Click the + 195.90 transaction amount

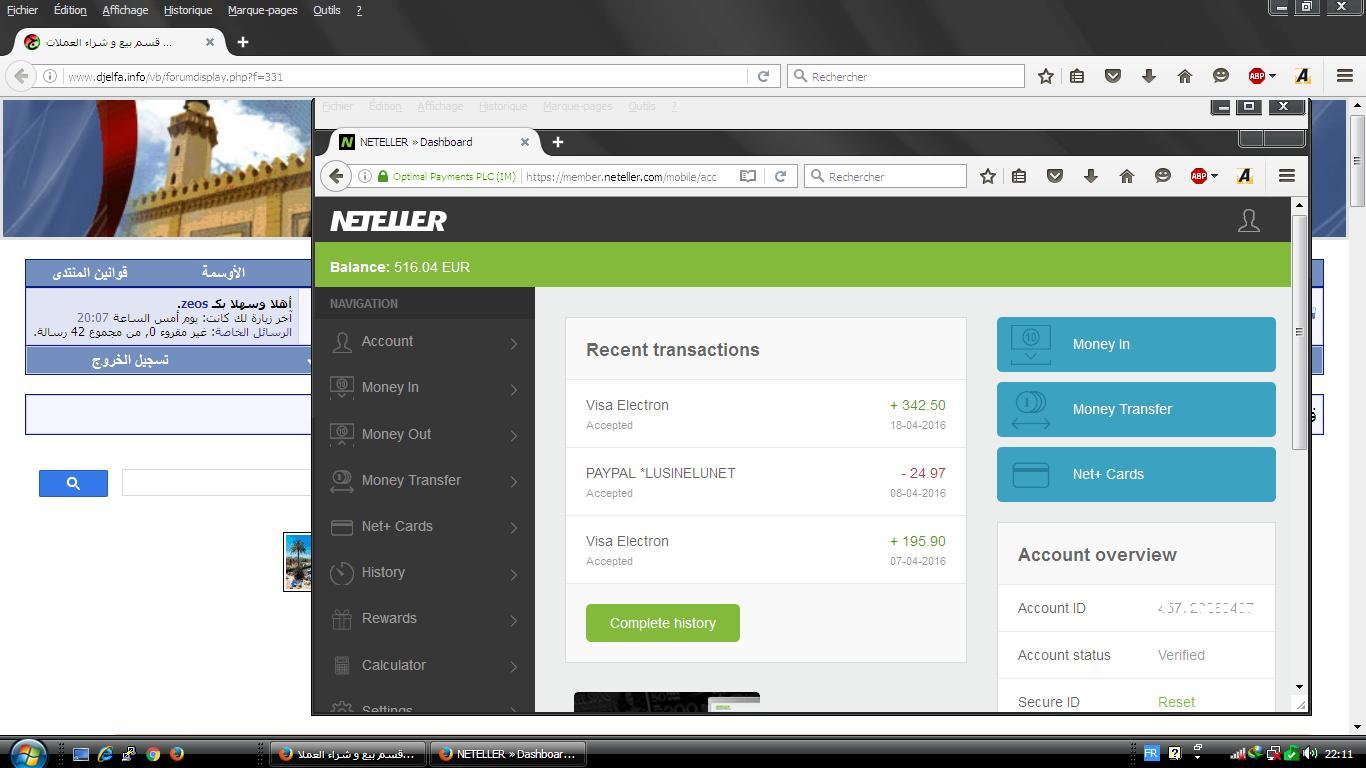pyautogui.click(x=917, y=541)
